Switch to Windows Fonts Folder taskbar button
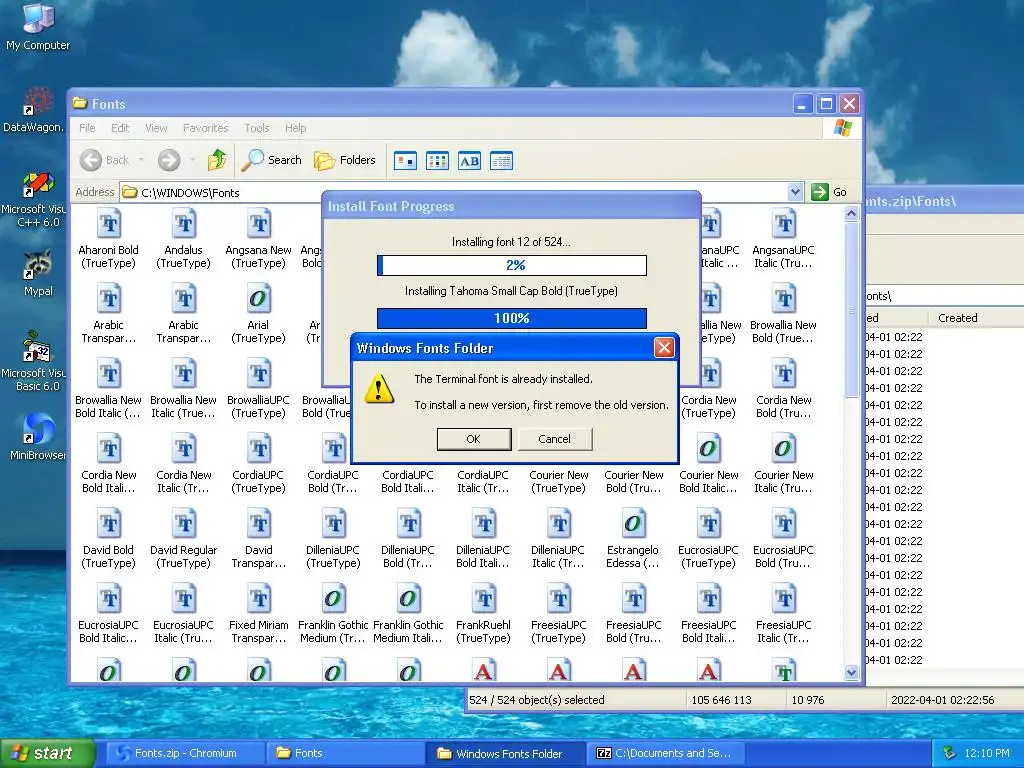Screen dimensions: 1024x768 (506, 753)
